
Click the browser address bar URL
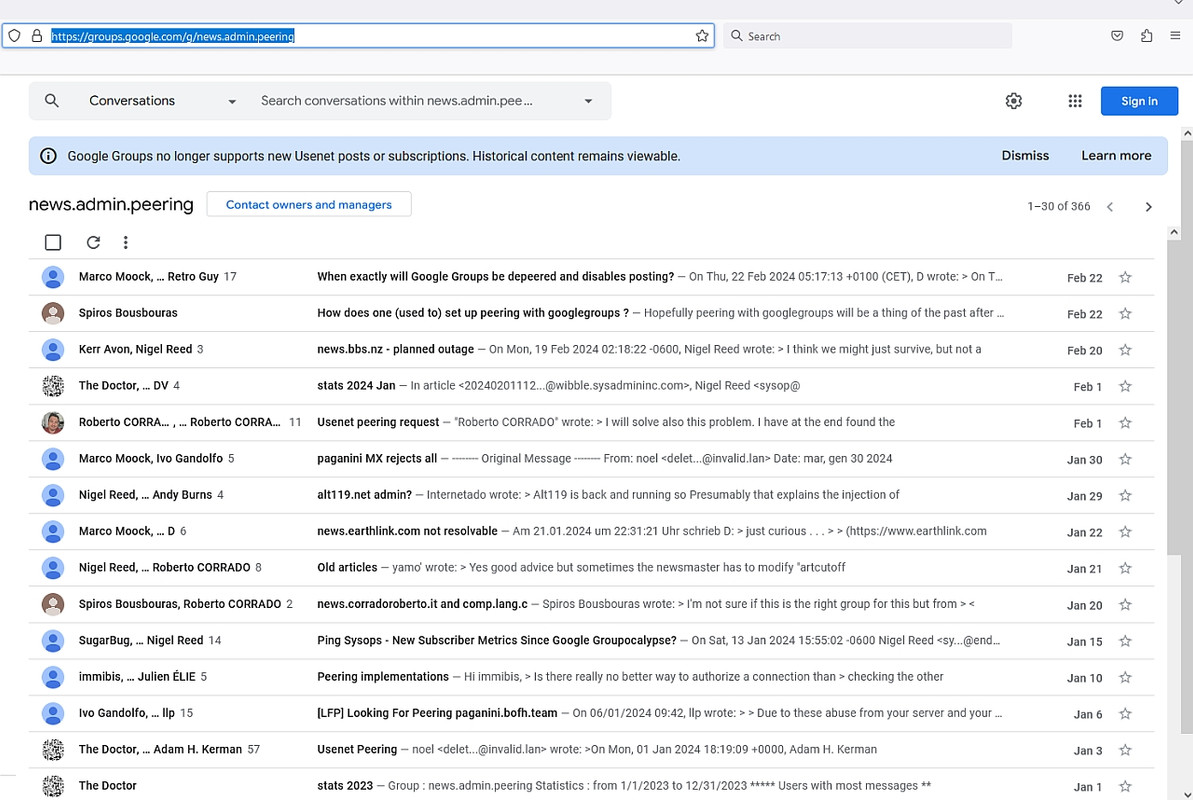click(173, 36)
